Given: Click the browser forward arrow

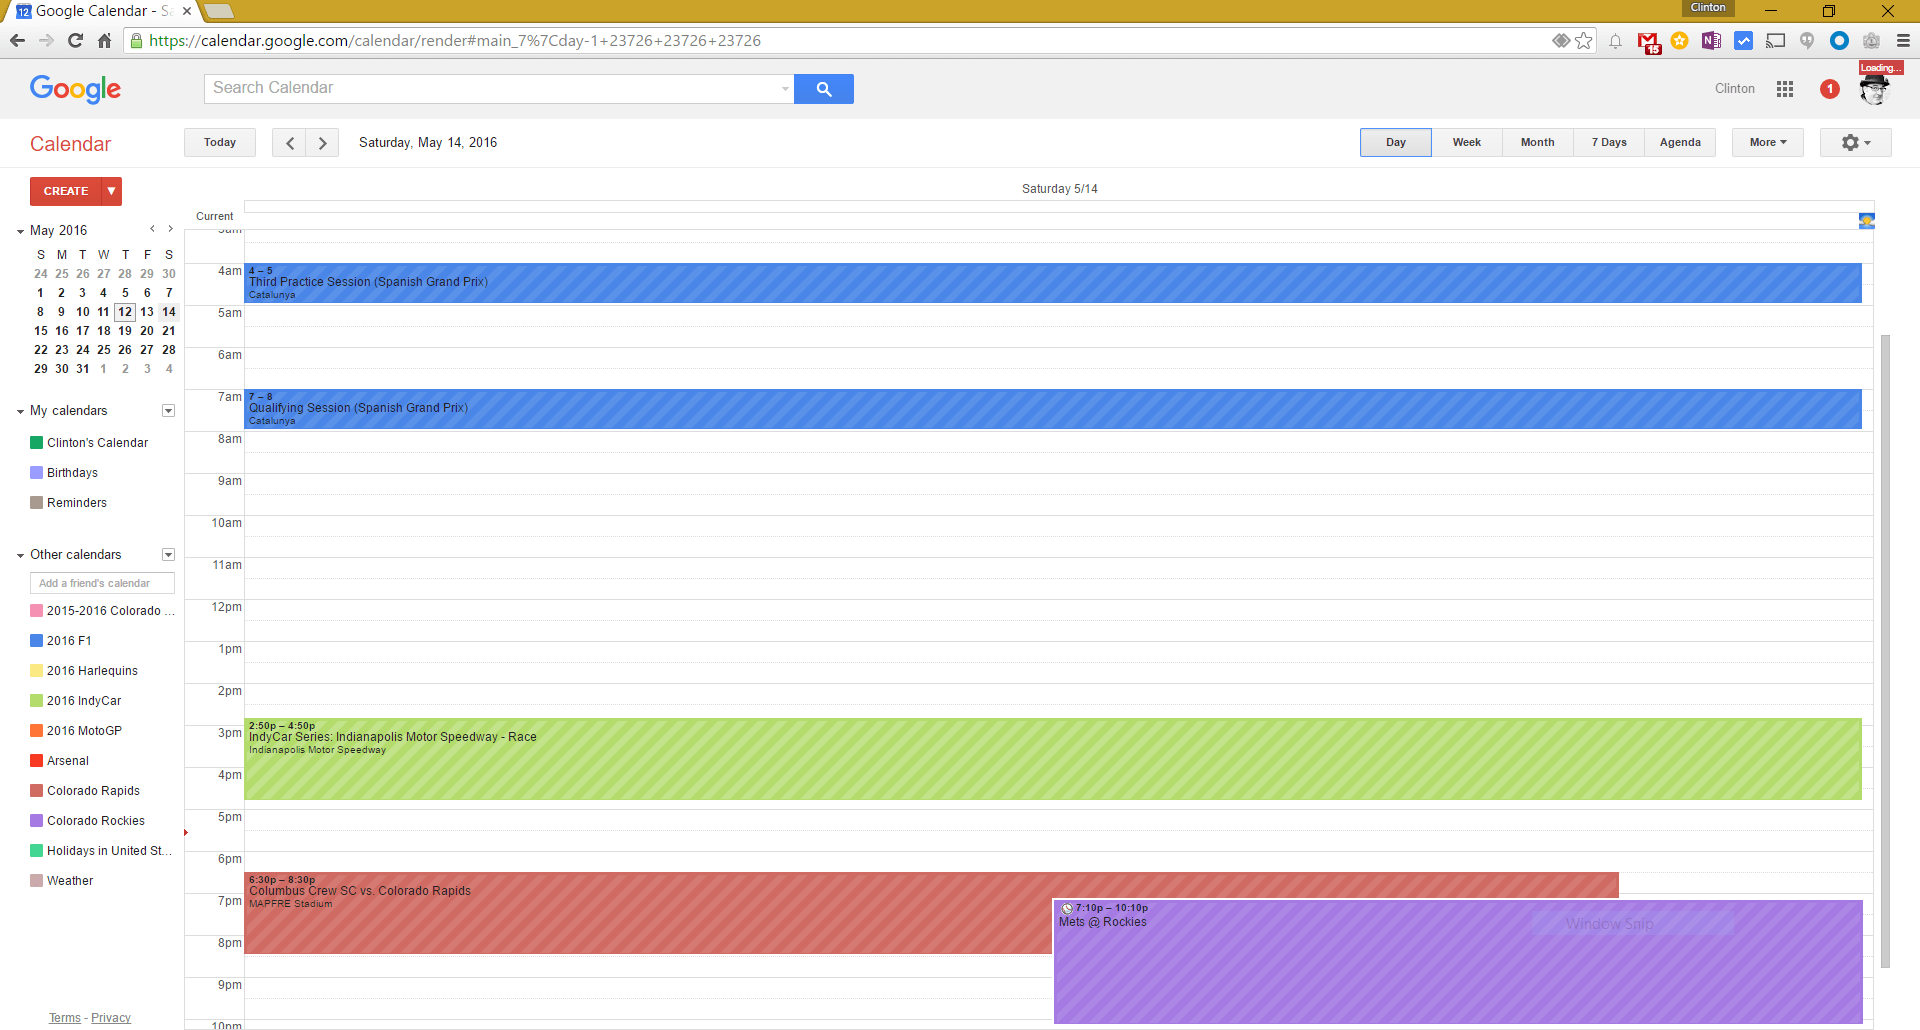Looking at the screenshot, I should point(46,41).
